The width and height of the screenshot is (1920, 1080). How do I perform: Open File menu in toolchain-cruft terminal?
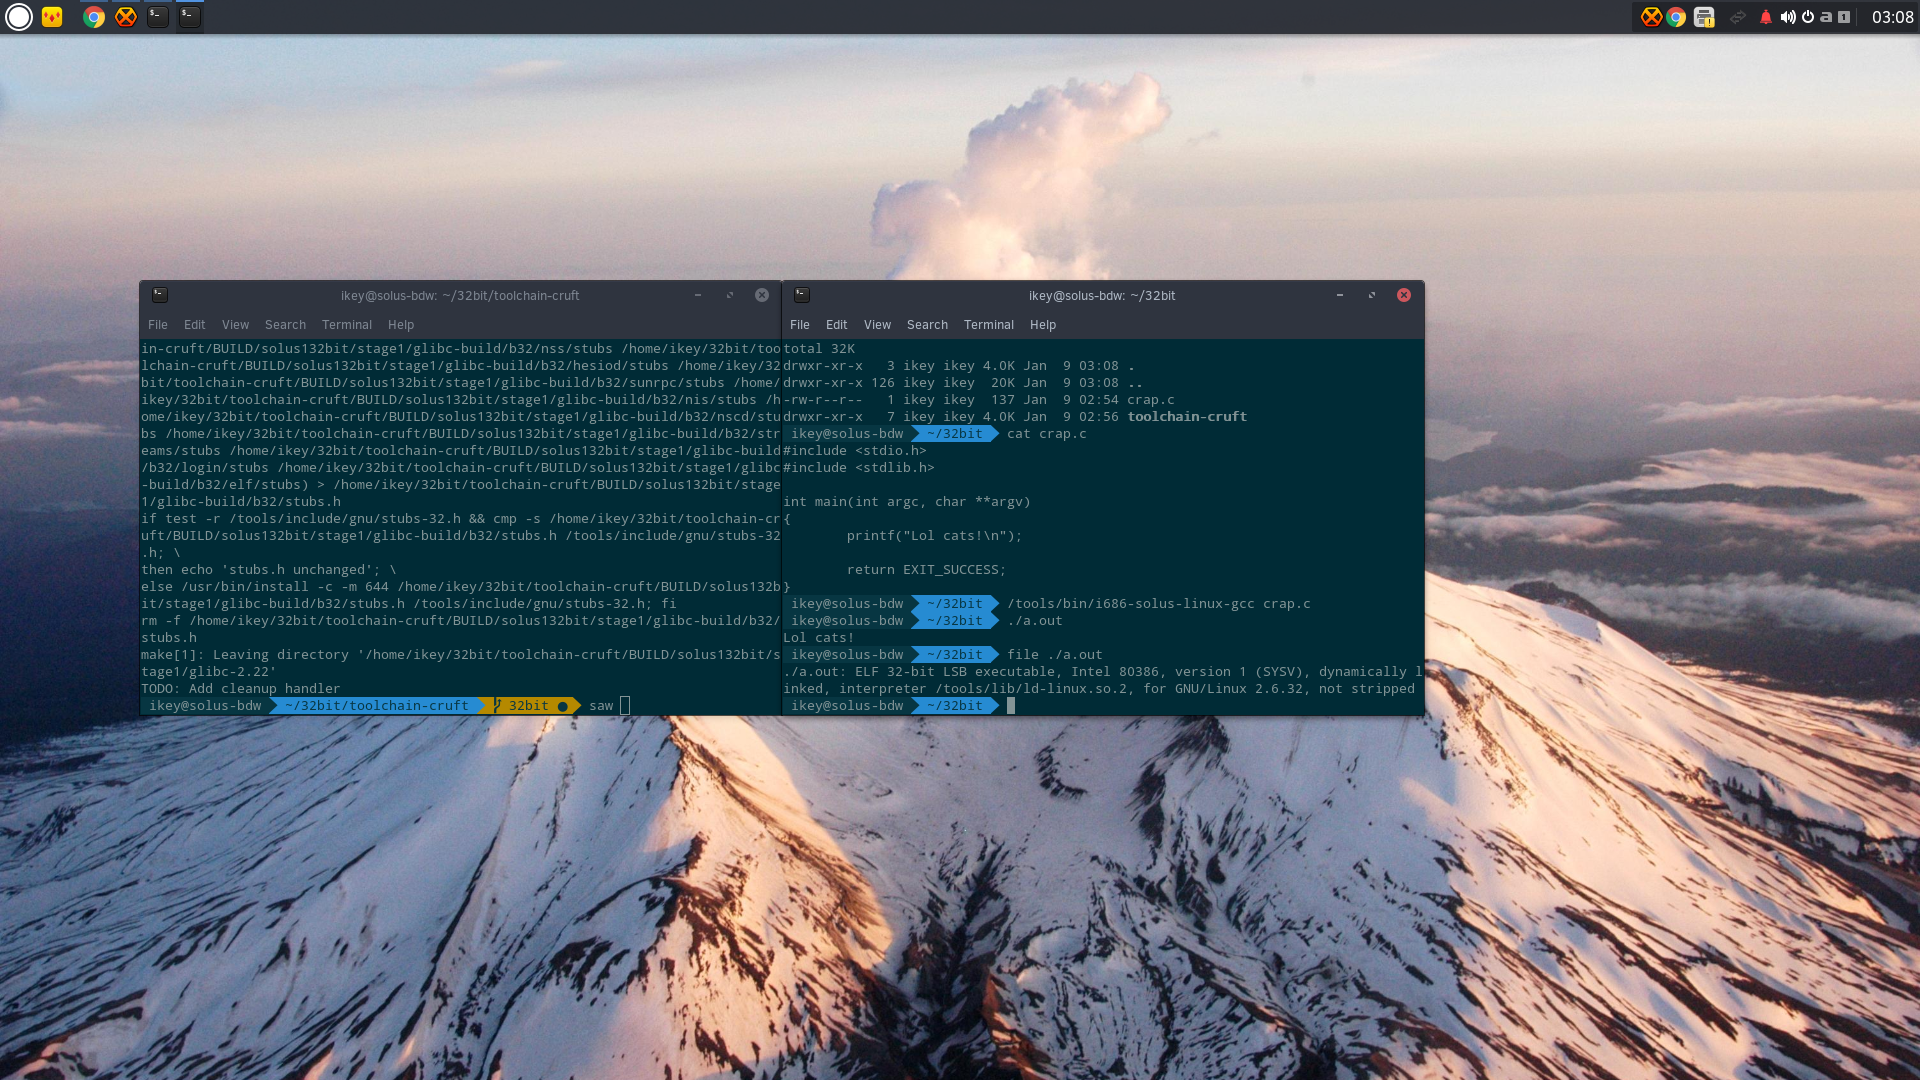[158, 325]
